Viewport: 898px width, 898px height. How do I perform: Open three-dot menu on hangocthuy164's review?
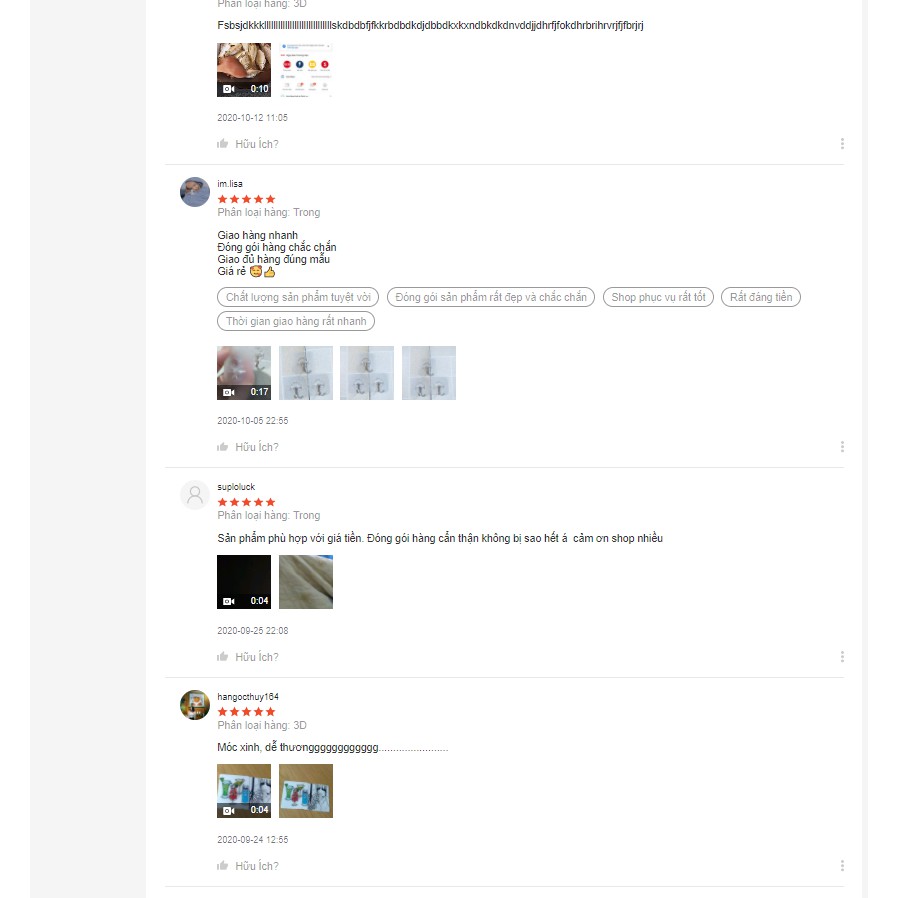pos(842,865)
